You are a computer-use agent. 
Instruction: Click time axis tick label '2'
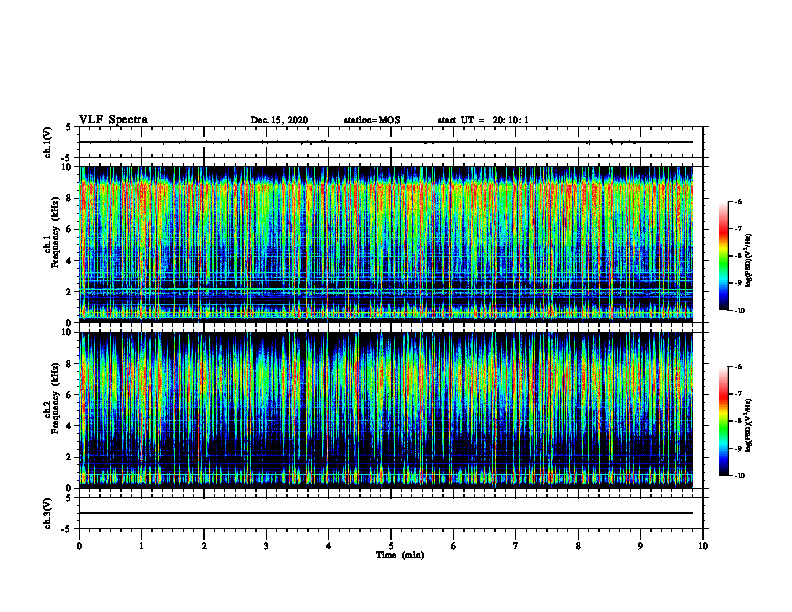pos(204,546)
